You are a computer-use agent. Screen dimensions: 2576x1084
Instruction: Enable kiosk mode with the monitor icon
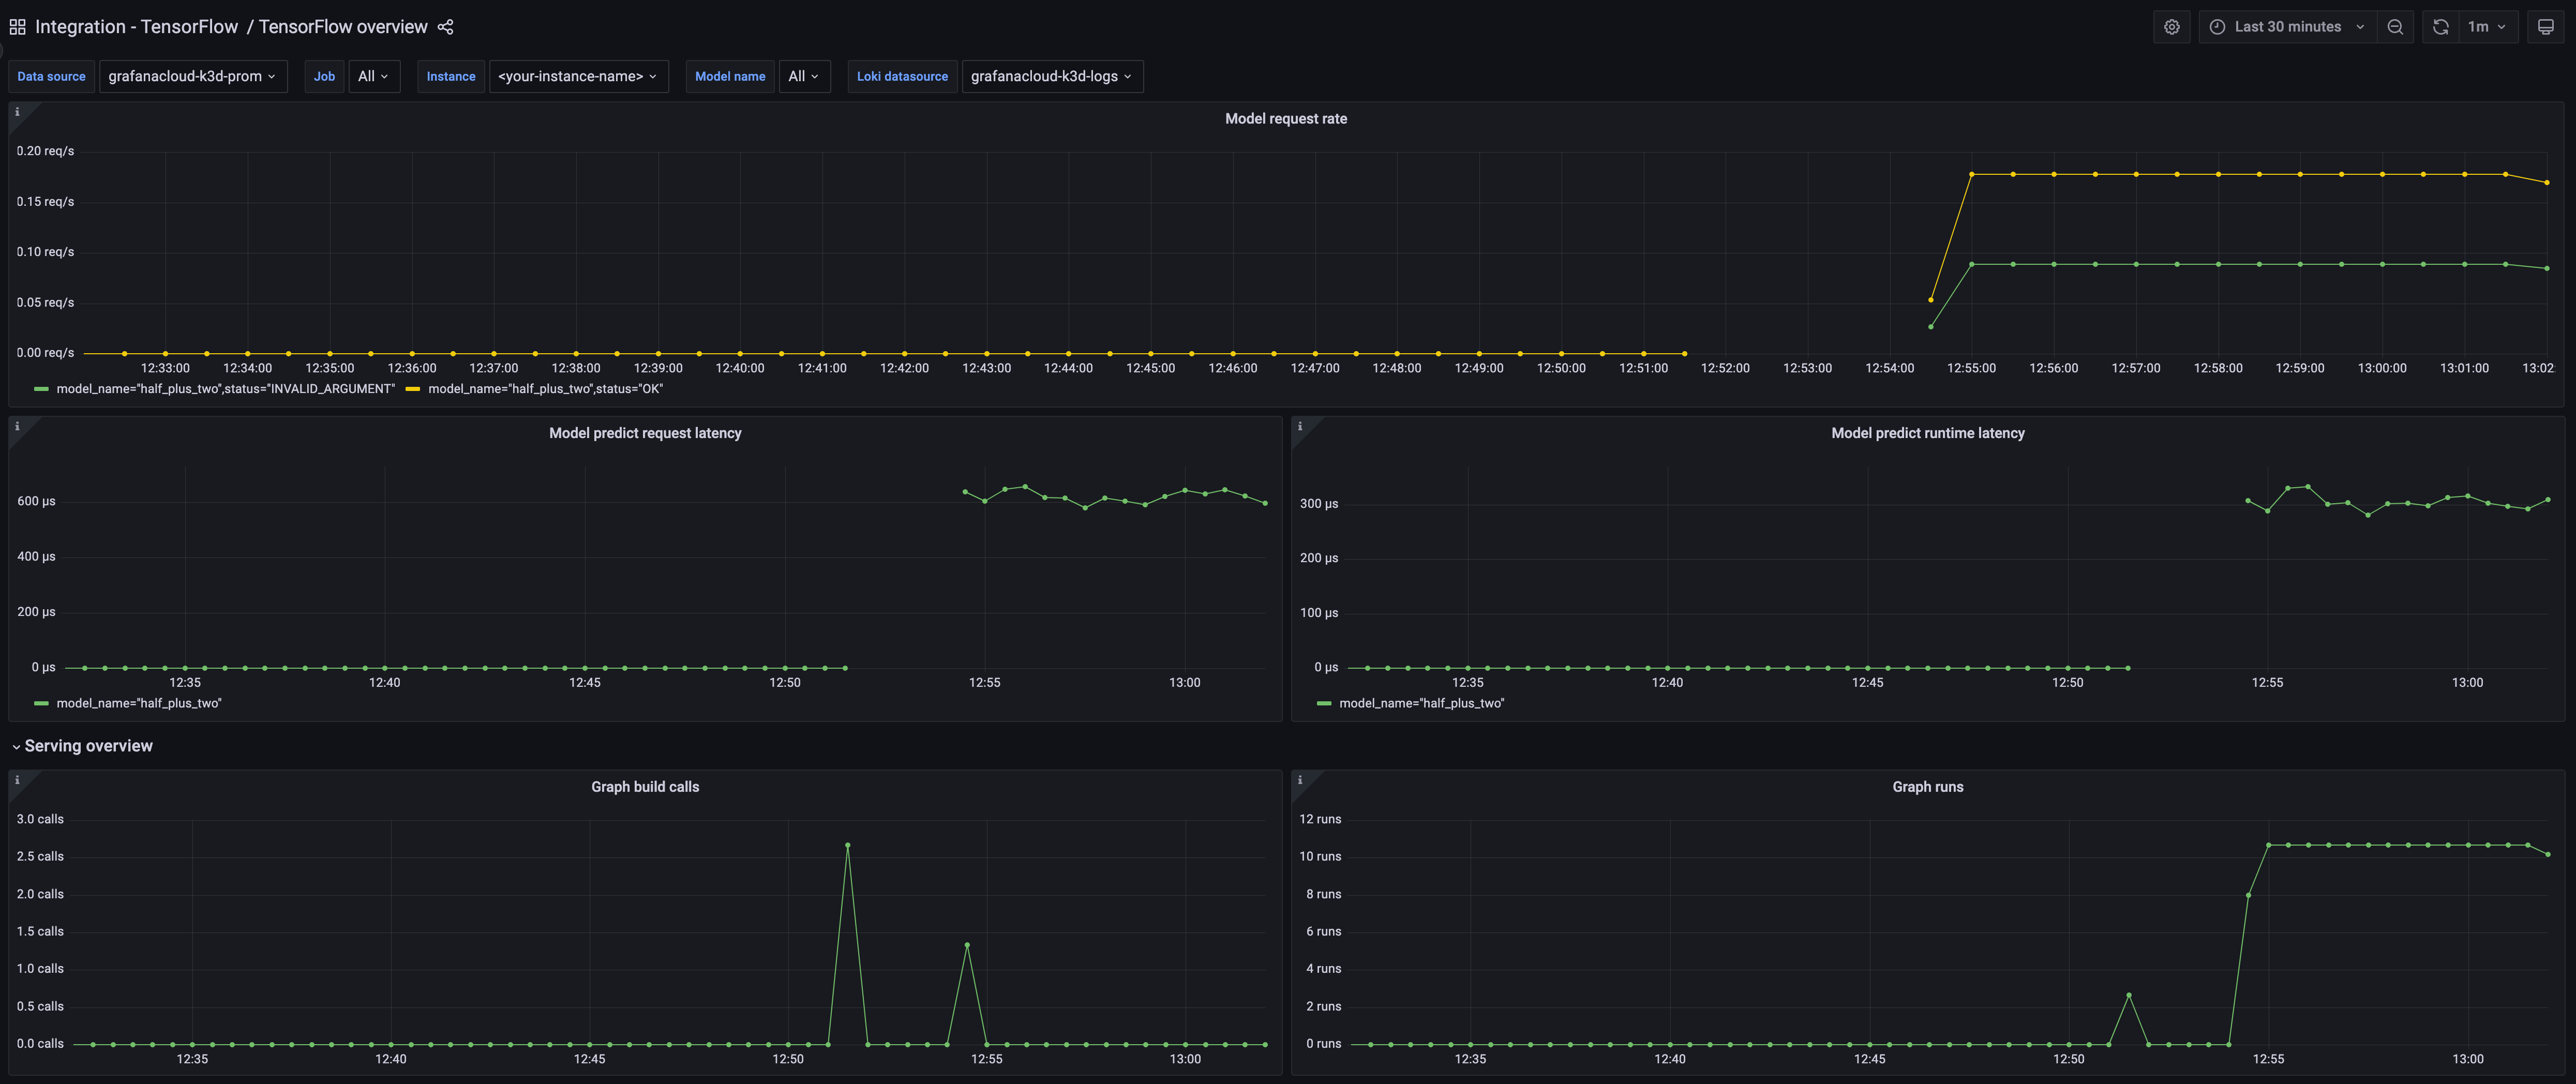[2545, 26]
